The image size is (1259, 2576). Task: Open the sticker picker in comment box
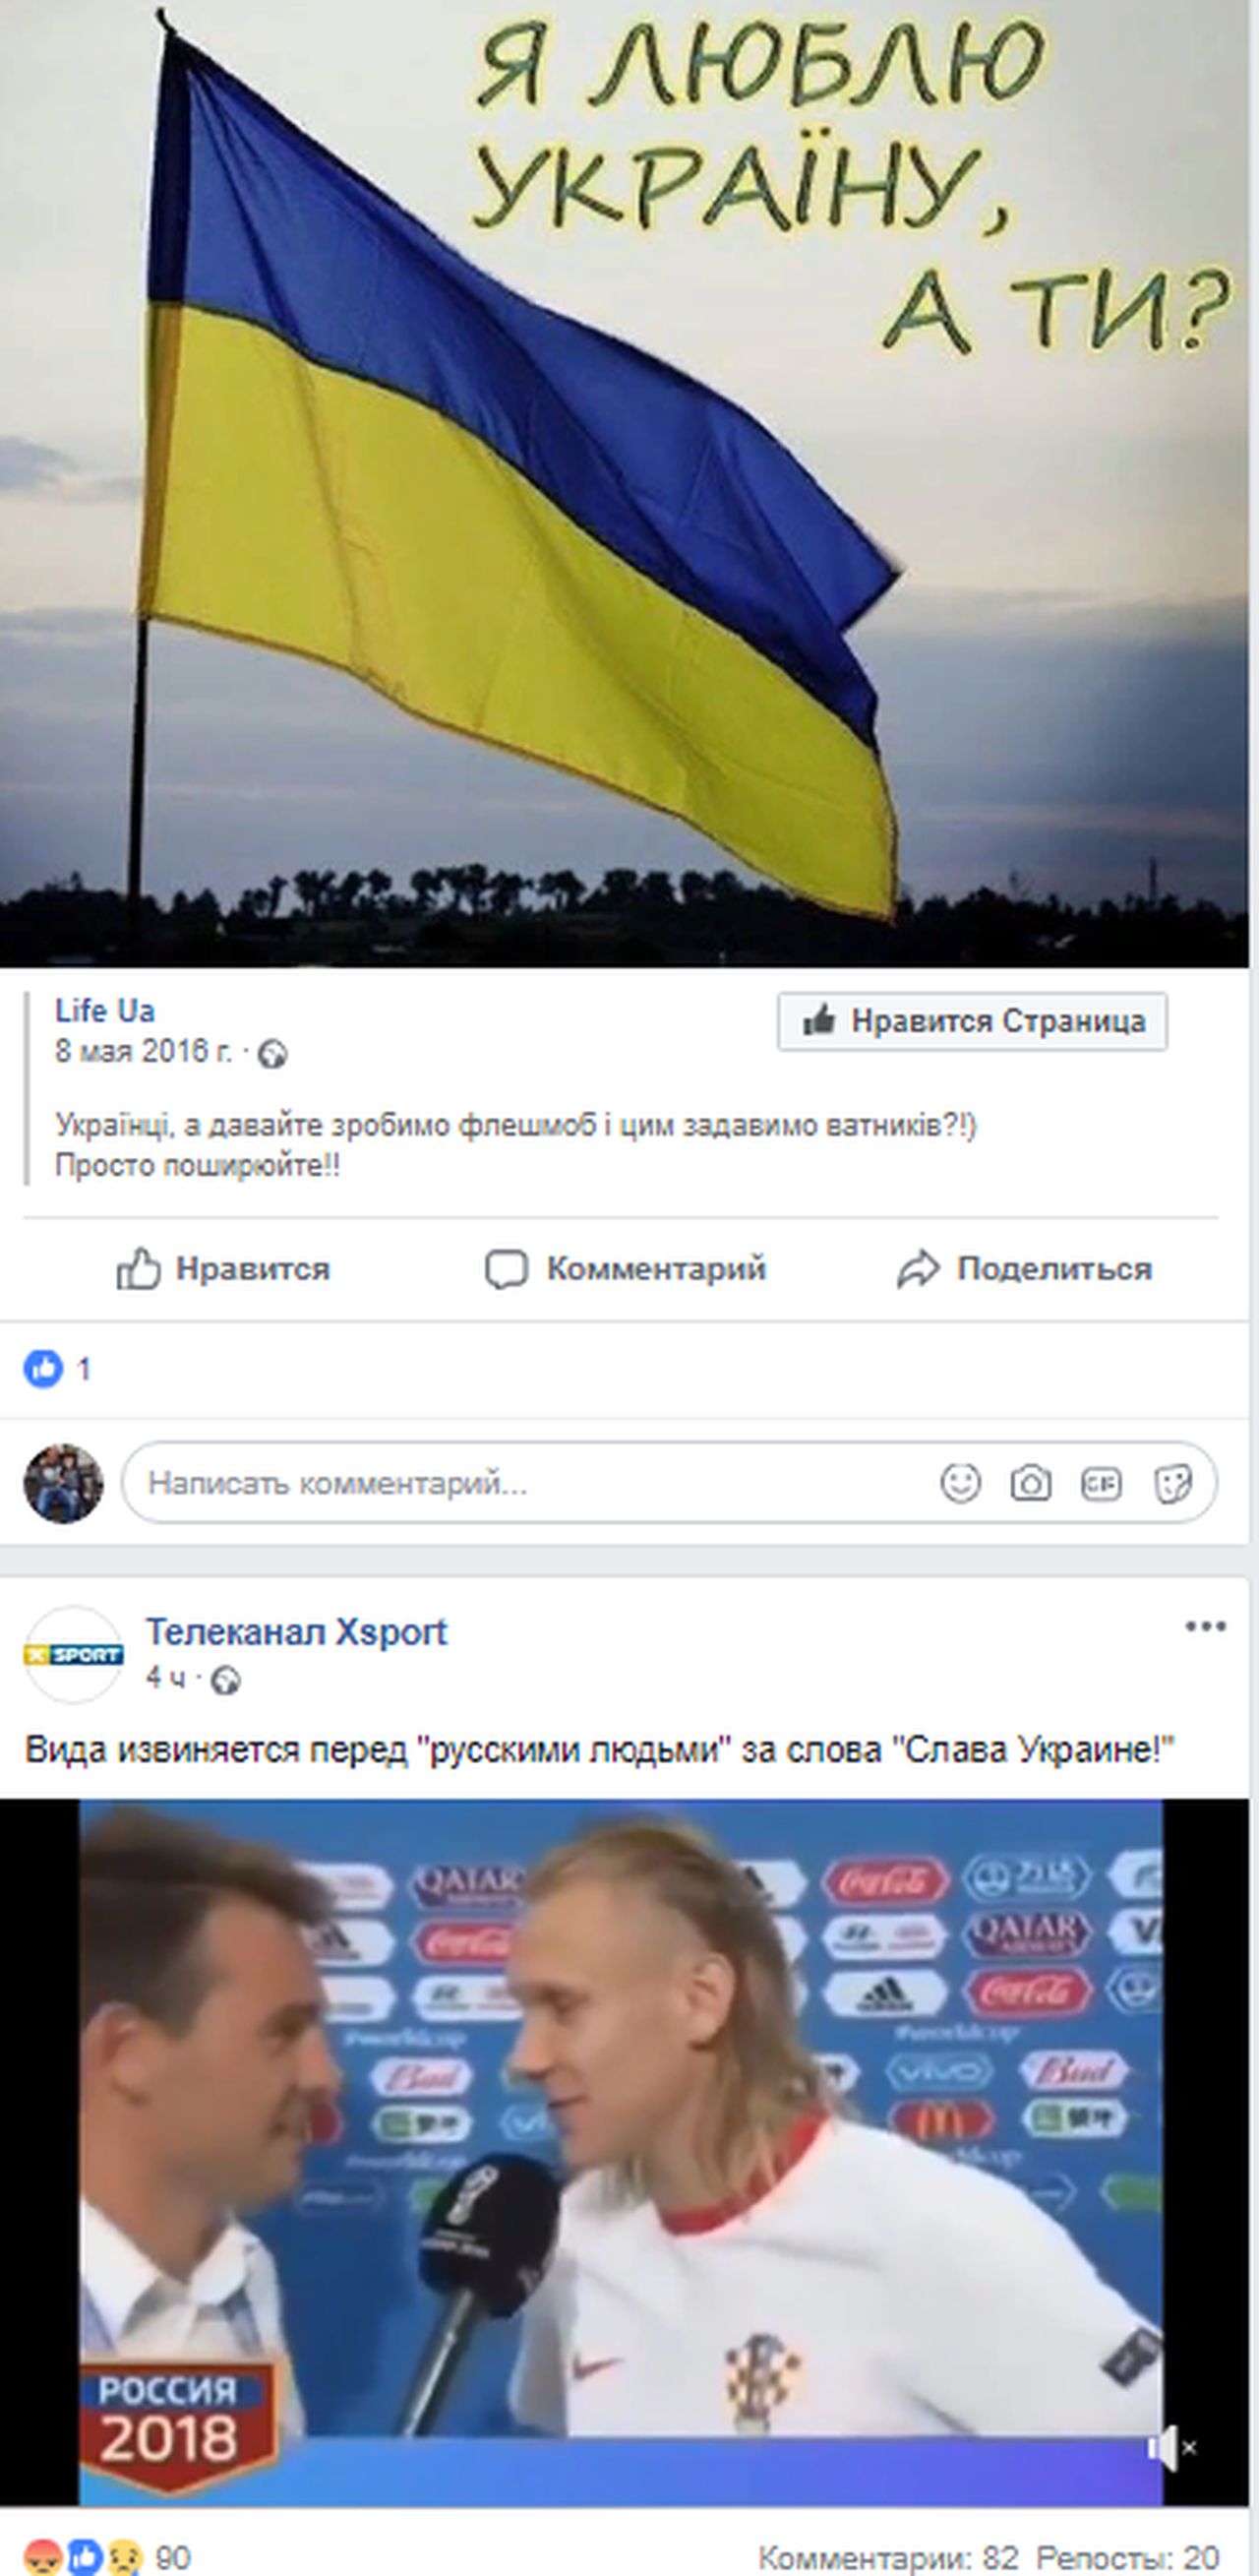point(1171,1483)
